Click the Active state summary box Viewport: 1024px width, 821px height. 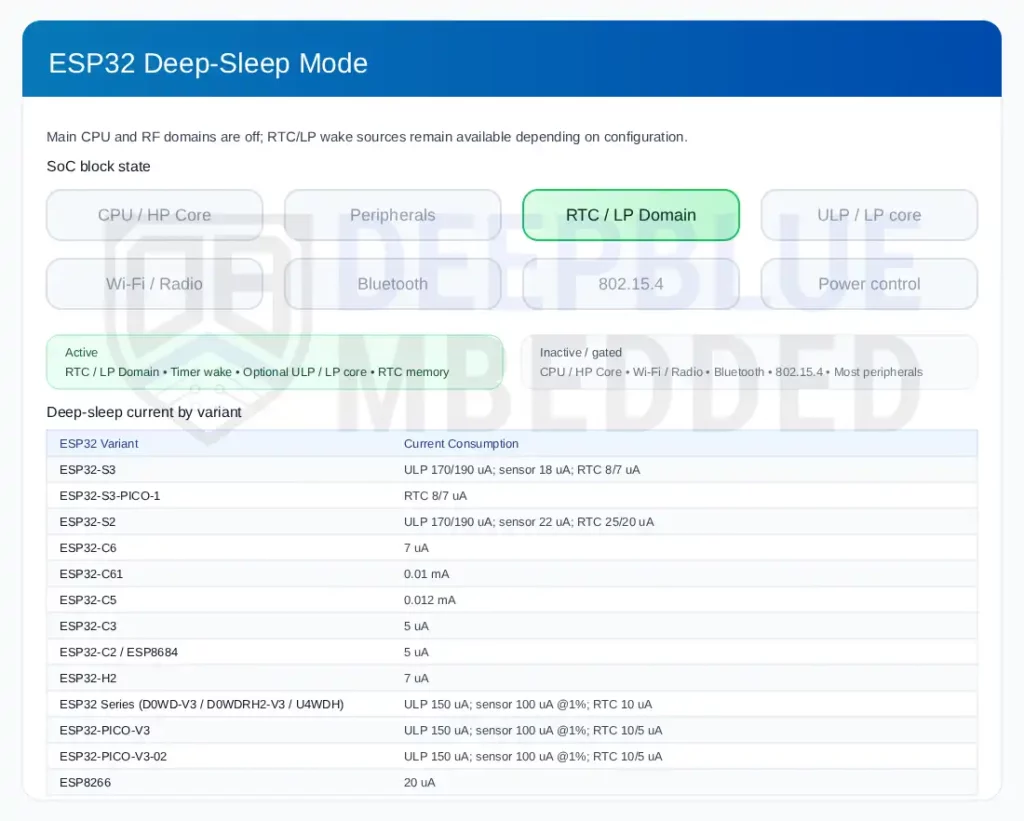tap(274, 362)
